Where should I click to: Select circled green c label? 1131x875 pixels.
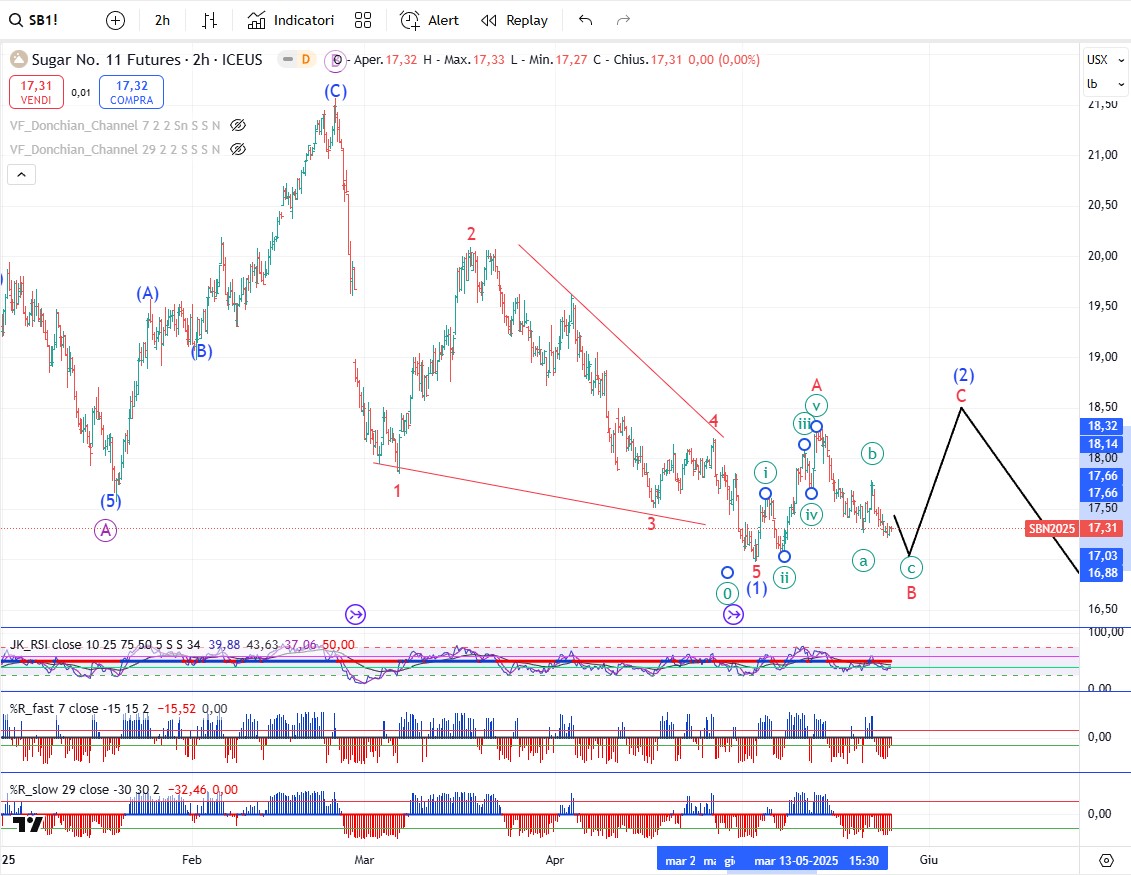(x=911, y=568)
